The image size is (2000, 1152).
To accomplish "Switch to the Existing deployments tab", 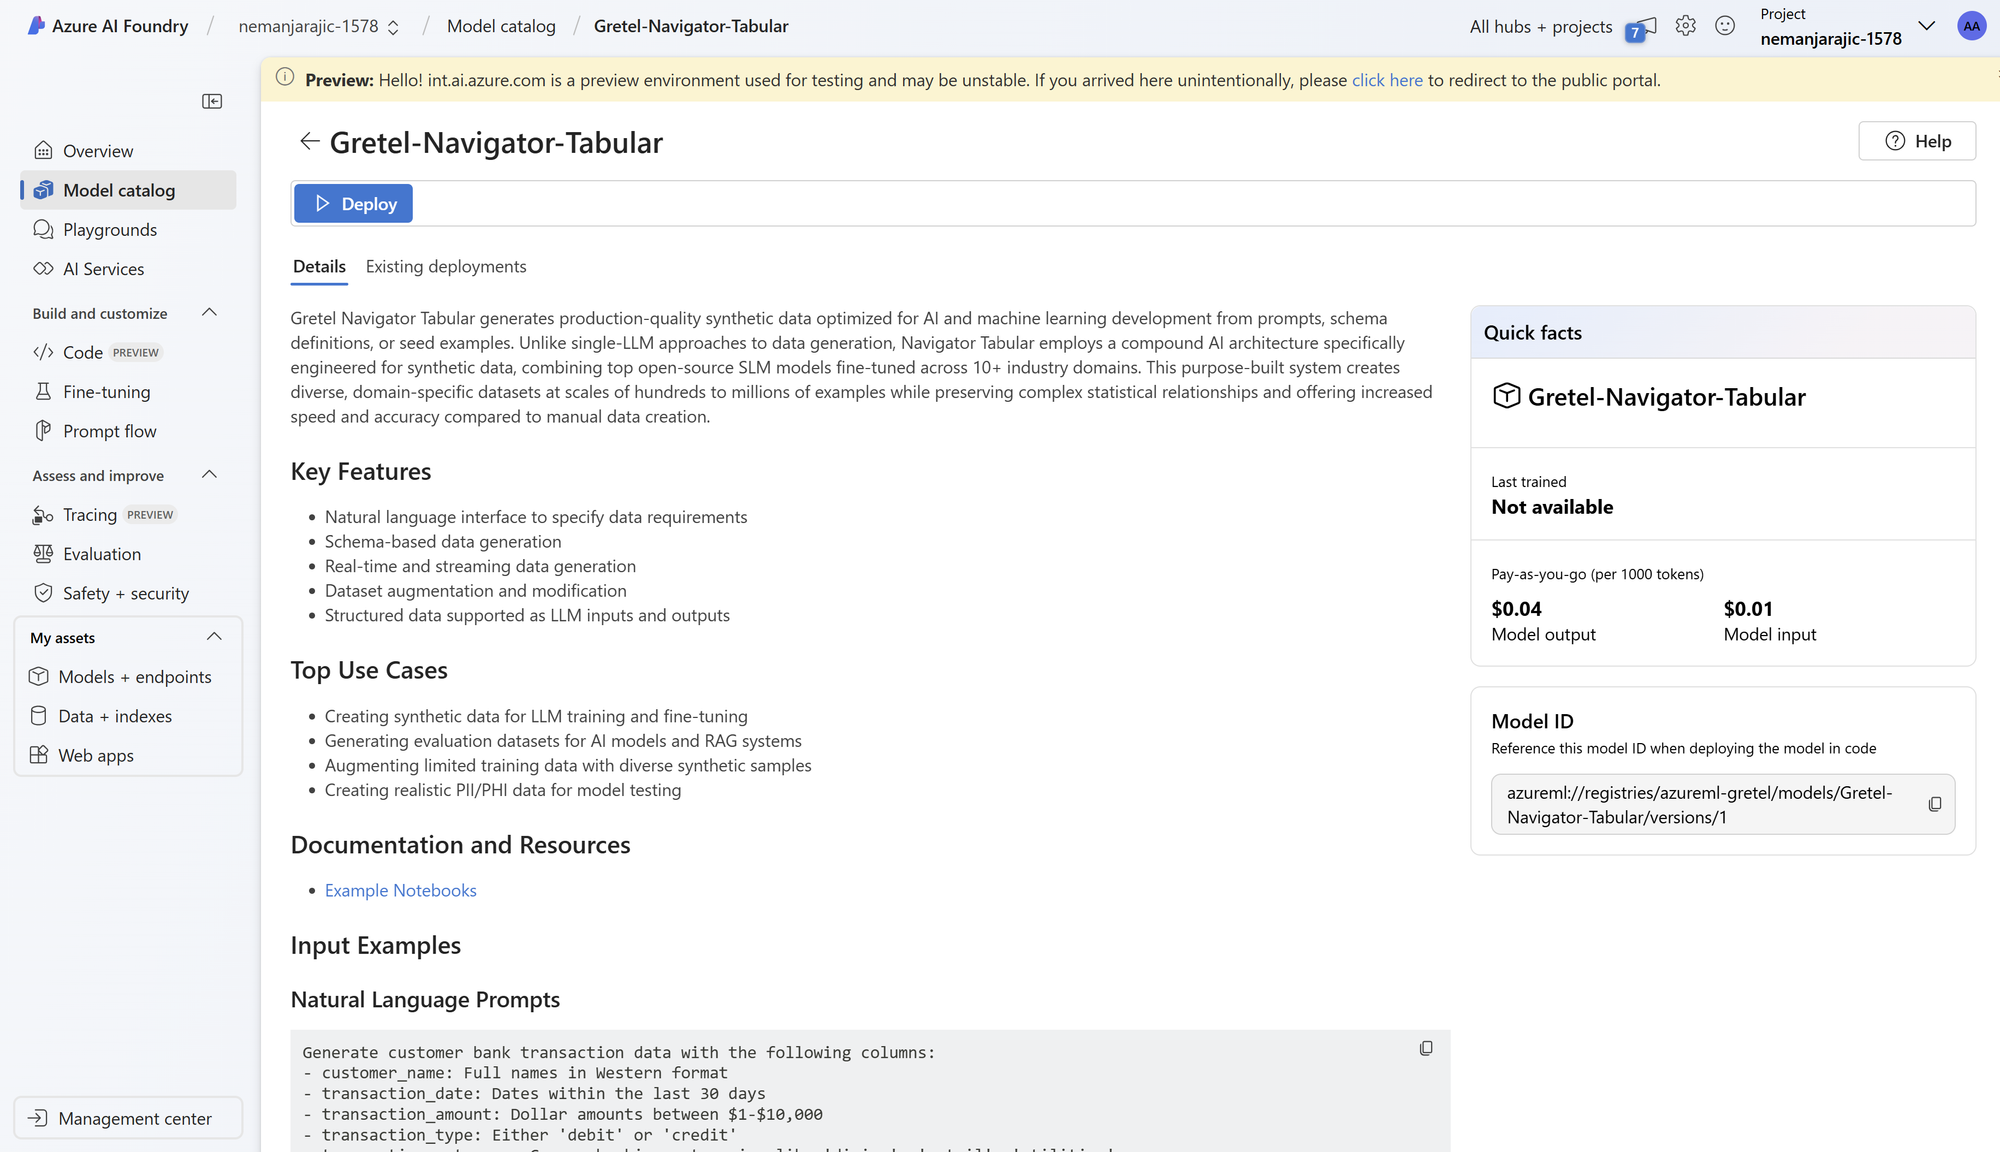I will (446, 267).
